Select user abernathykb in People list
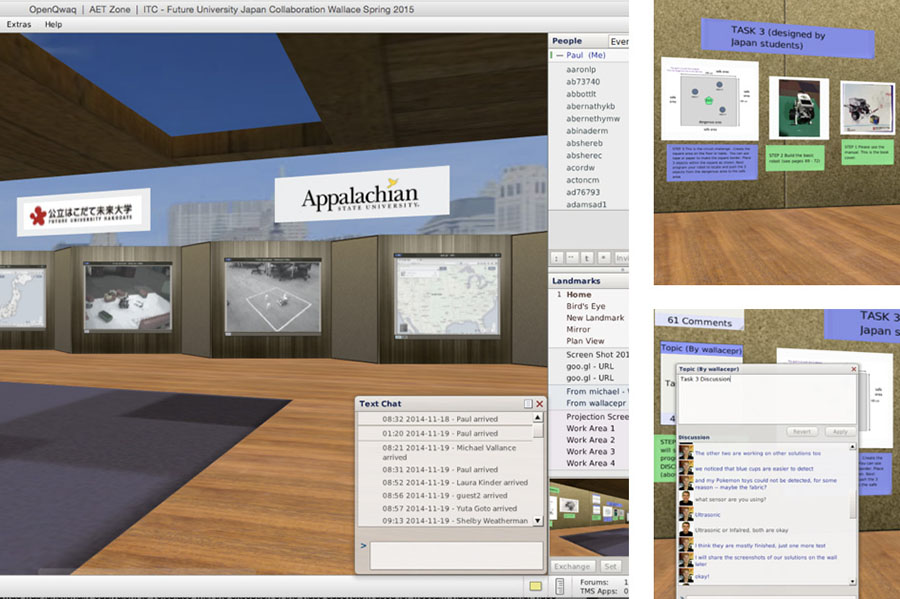The height and width of the screenshot is (599, 900). coord(590,106)
